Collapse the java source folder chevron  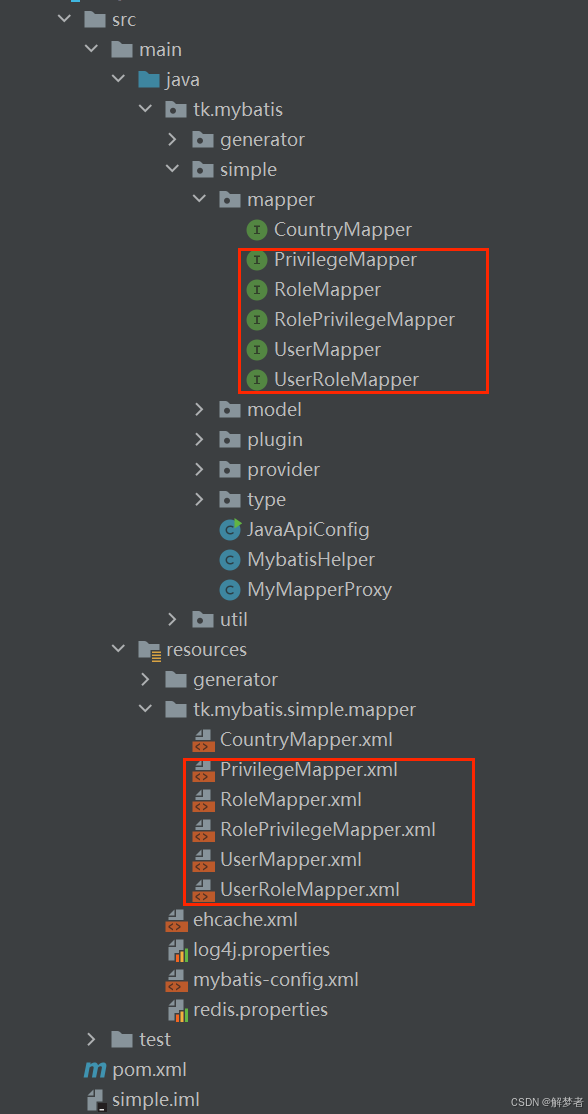tap(119, 79)
